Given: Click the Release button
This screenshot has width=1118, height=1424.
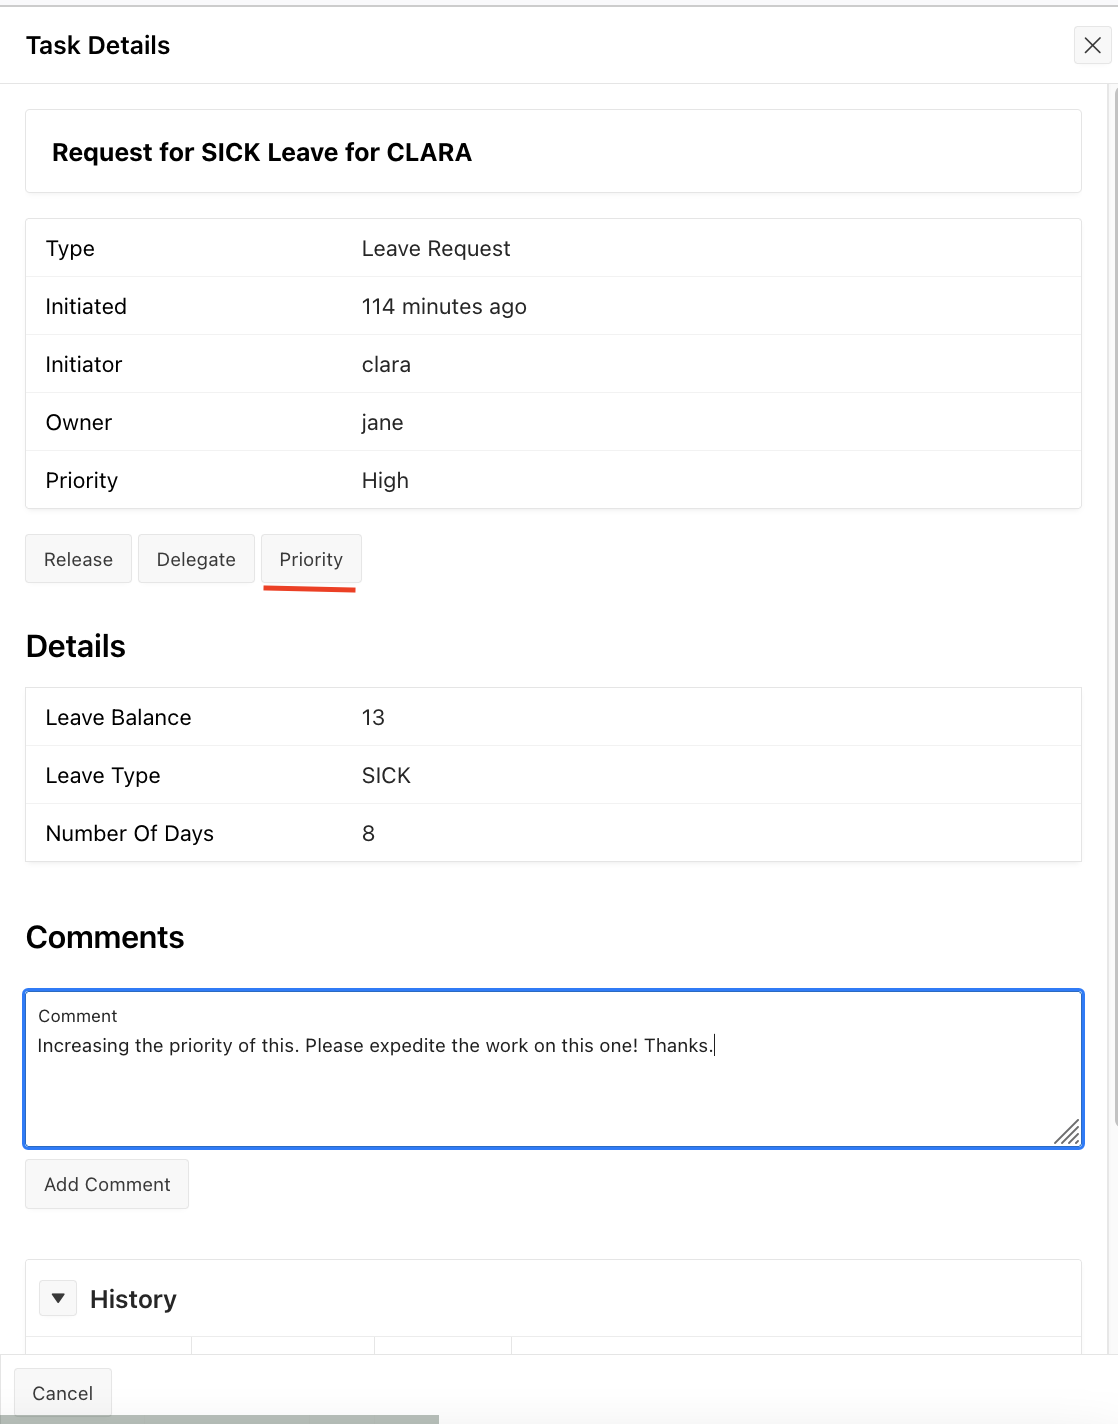Looking at the screenshot, I should pos(78,559).
